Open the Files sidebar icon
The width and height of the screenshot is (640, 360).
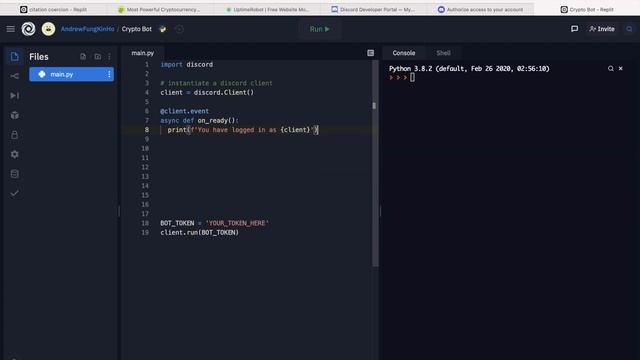[x=14, y=56]
